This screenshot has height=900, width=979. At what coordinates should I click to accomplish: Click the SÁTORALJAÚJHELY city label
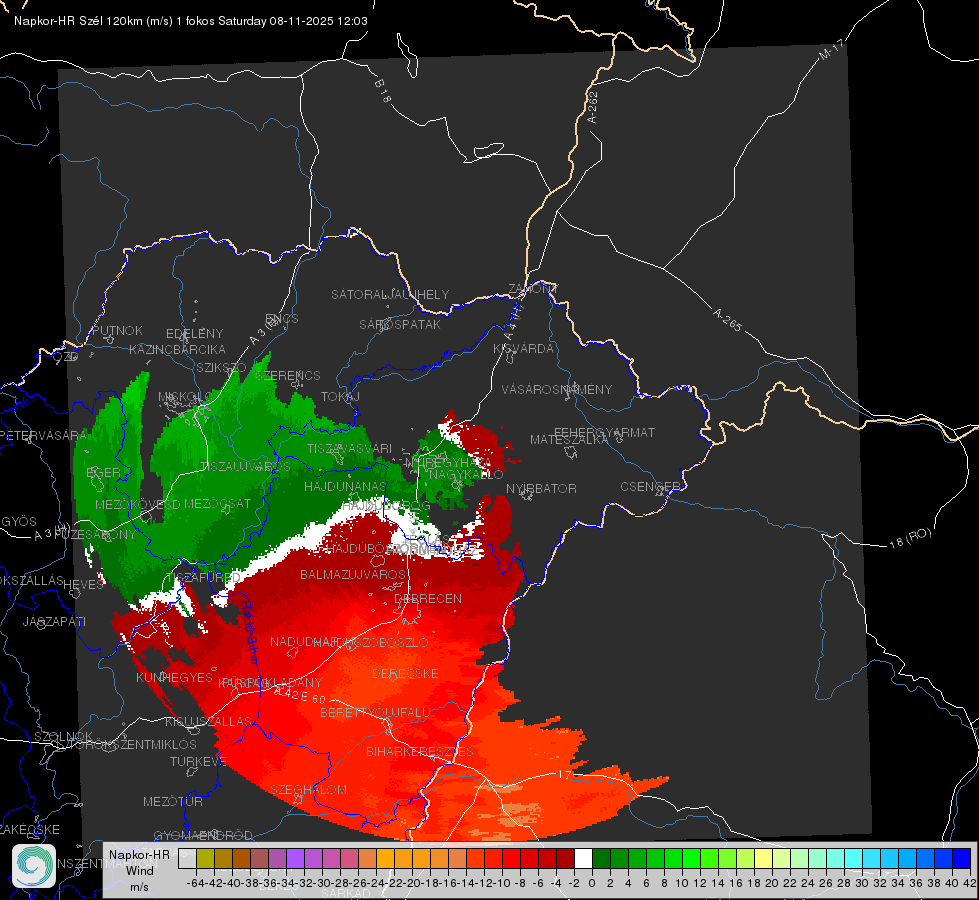point(390,294)
